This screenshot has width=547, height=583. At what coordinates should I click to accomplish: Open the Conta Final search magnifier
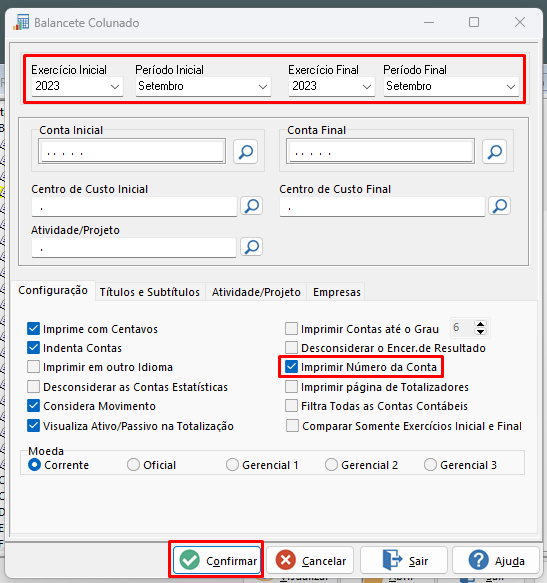(494, 151)
